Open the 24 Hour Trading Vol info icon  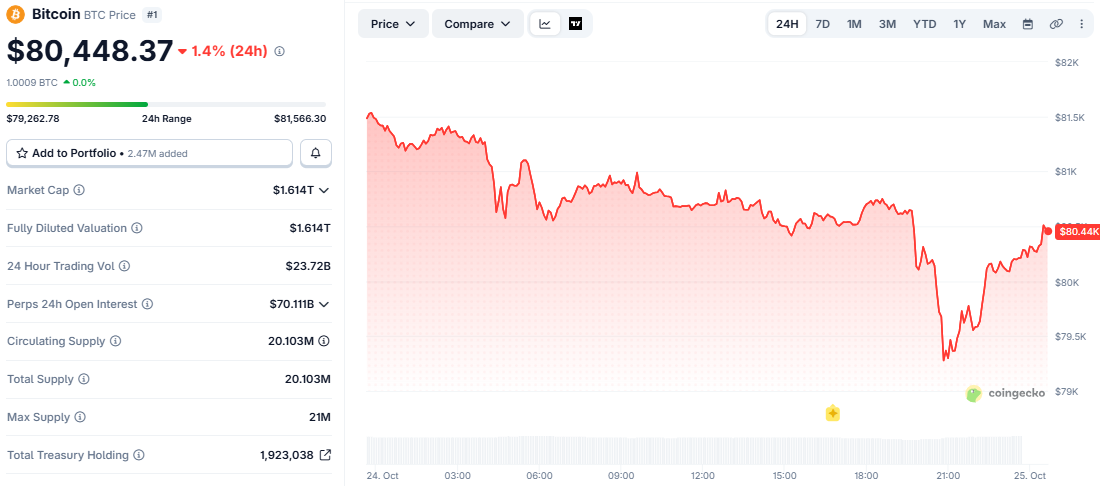[x=124, y=266]
